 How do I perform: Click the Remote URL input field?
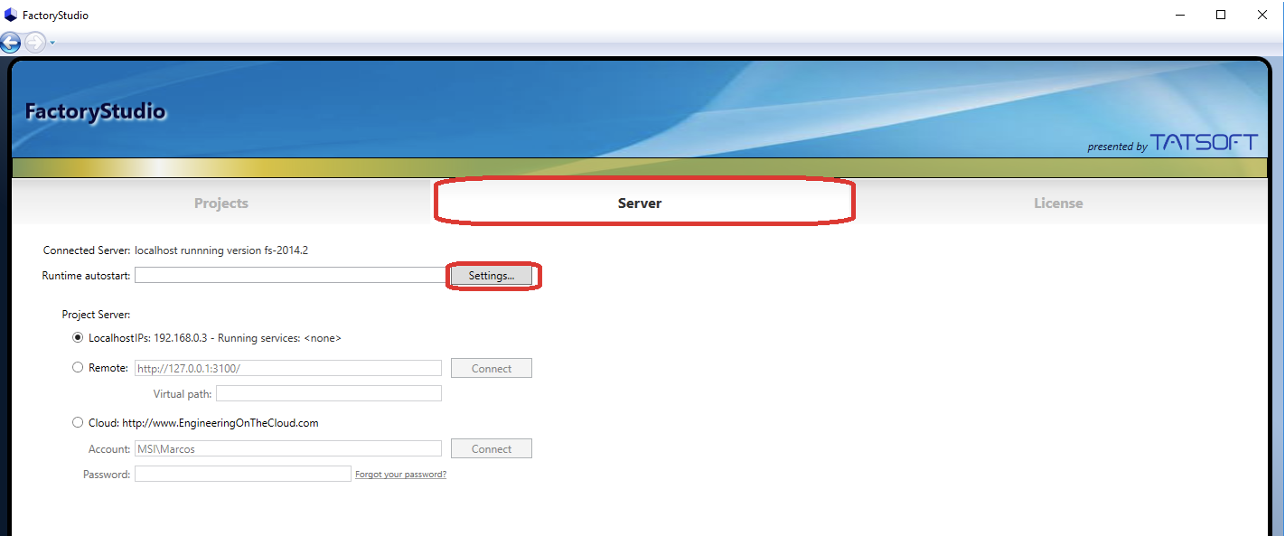point(288,368)
